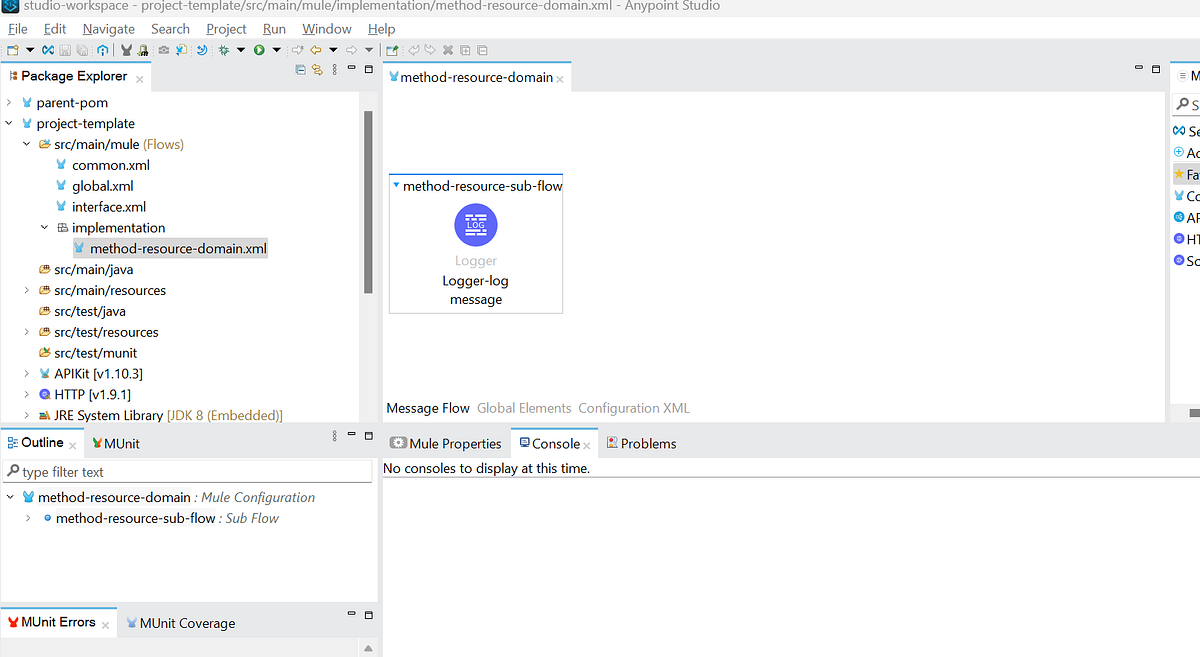1200x657 pixels.
Task: Switch to the Configuration XML view
Action: pyautogui.click(x=633, y=407)
